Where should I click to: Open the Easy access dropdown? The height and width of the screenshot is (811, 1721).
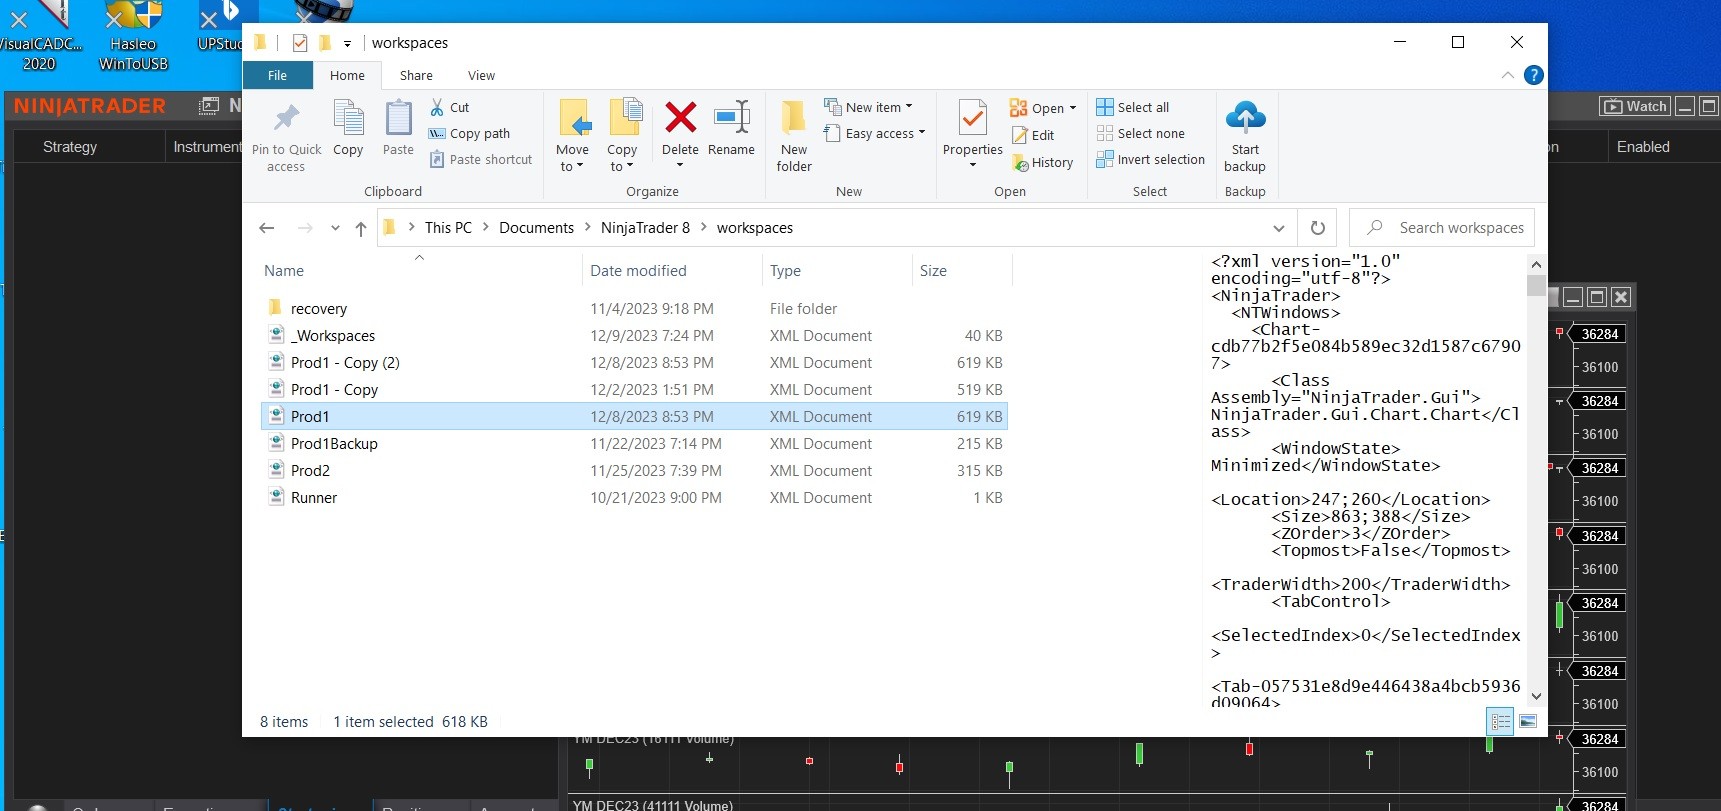pos(875,133)
